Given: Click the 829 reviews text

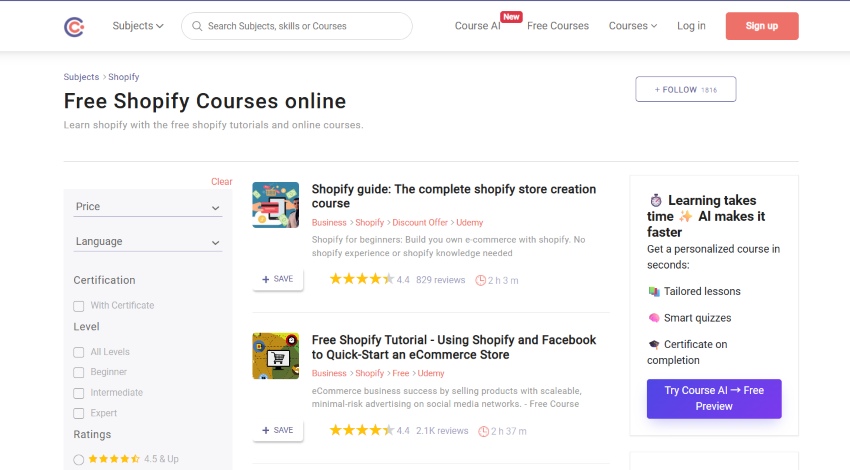Looking at the screenshot, I should coord(441,280).
